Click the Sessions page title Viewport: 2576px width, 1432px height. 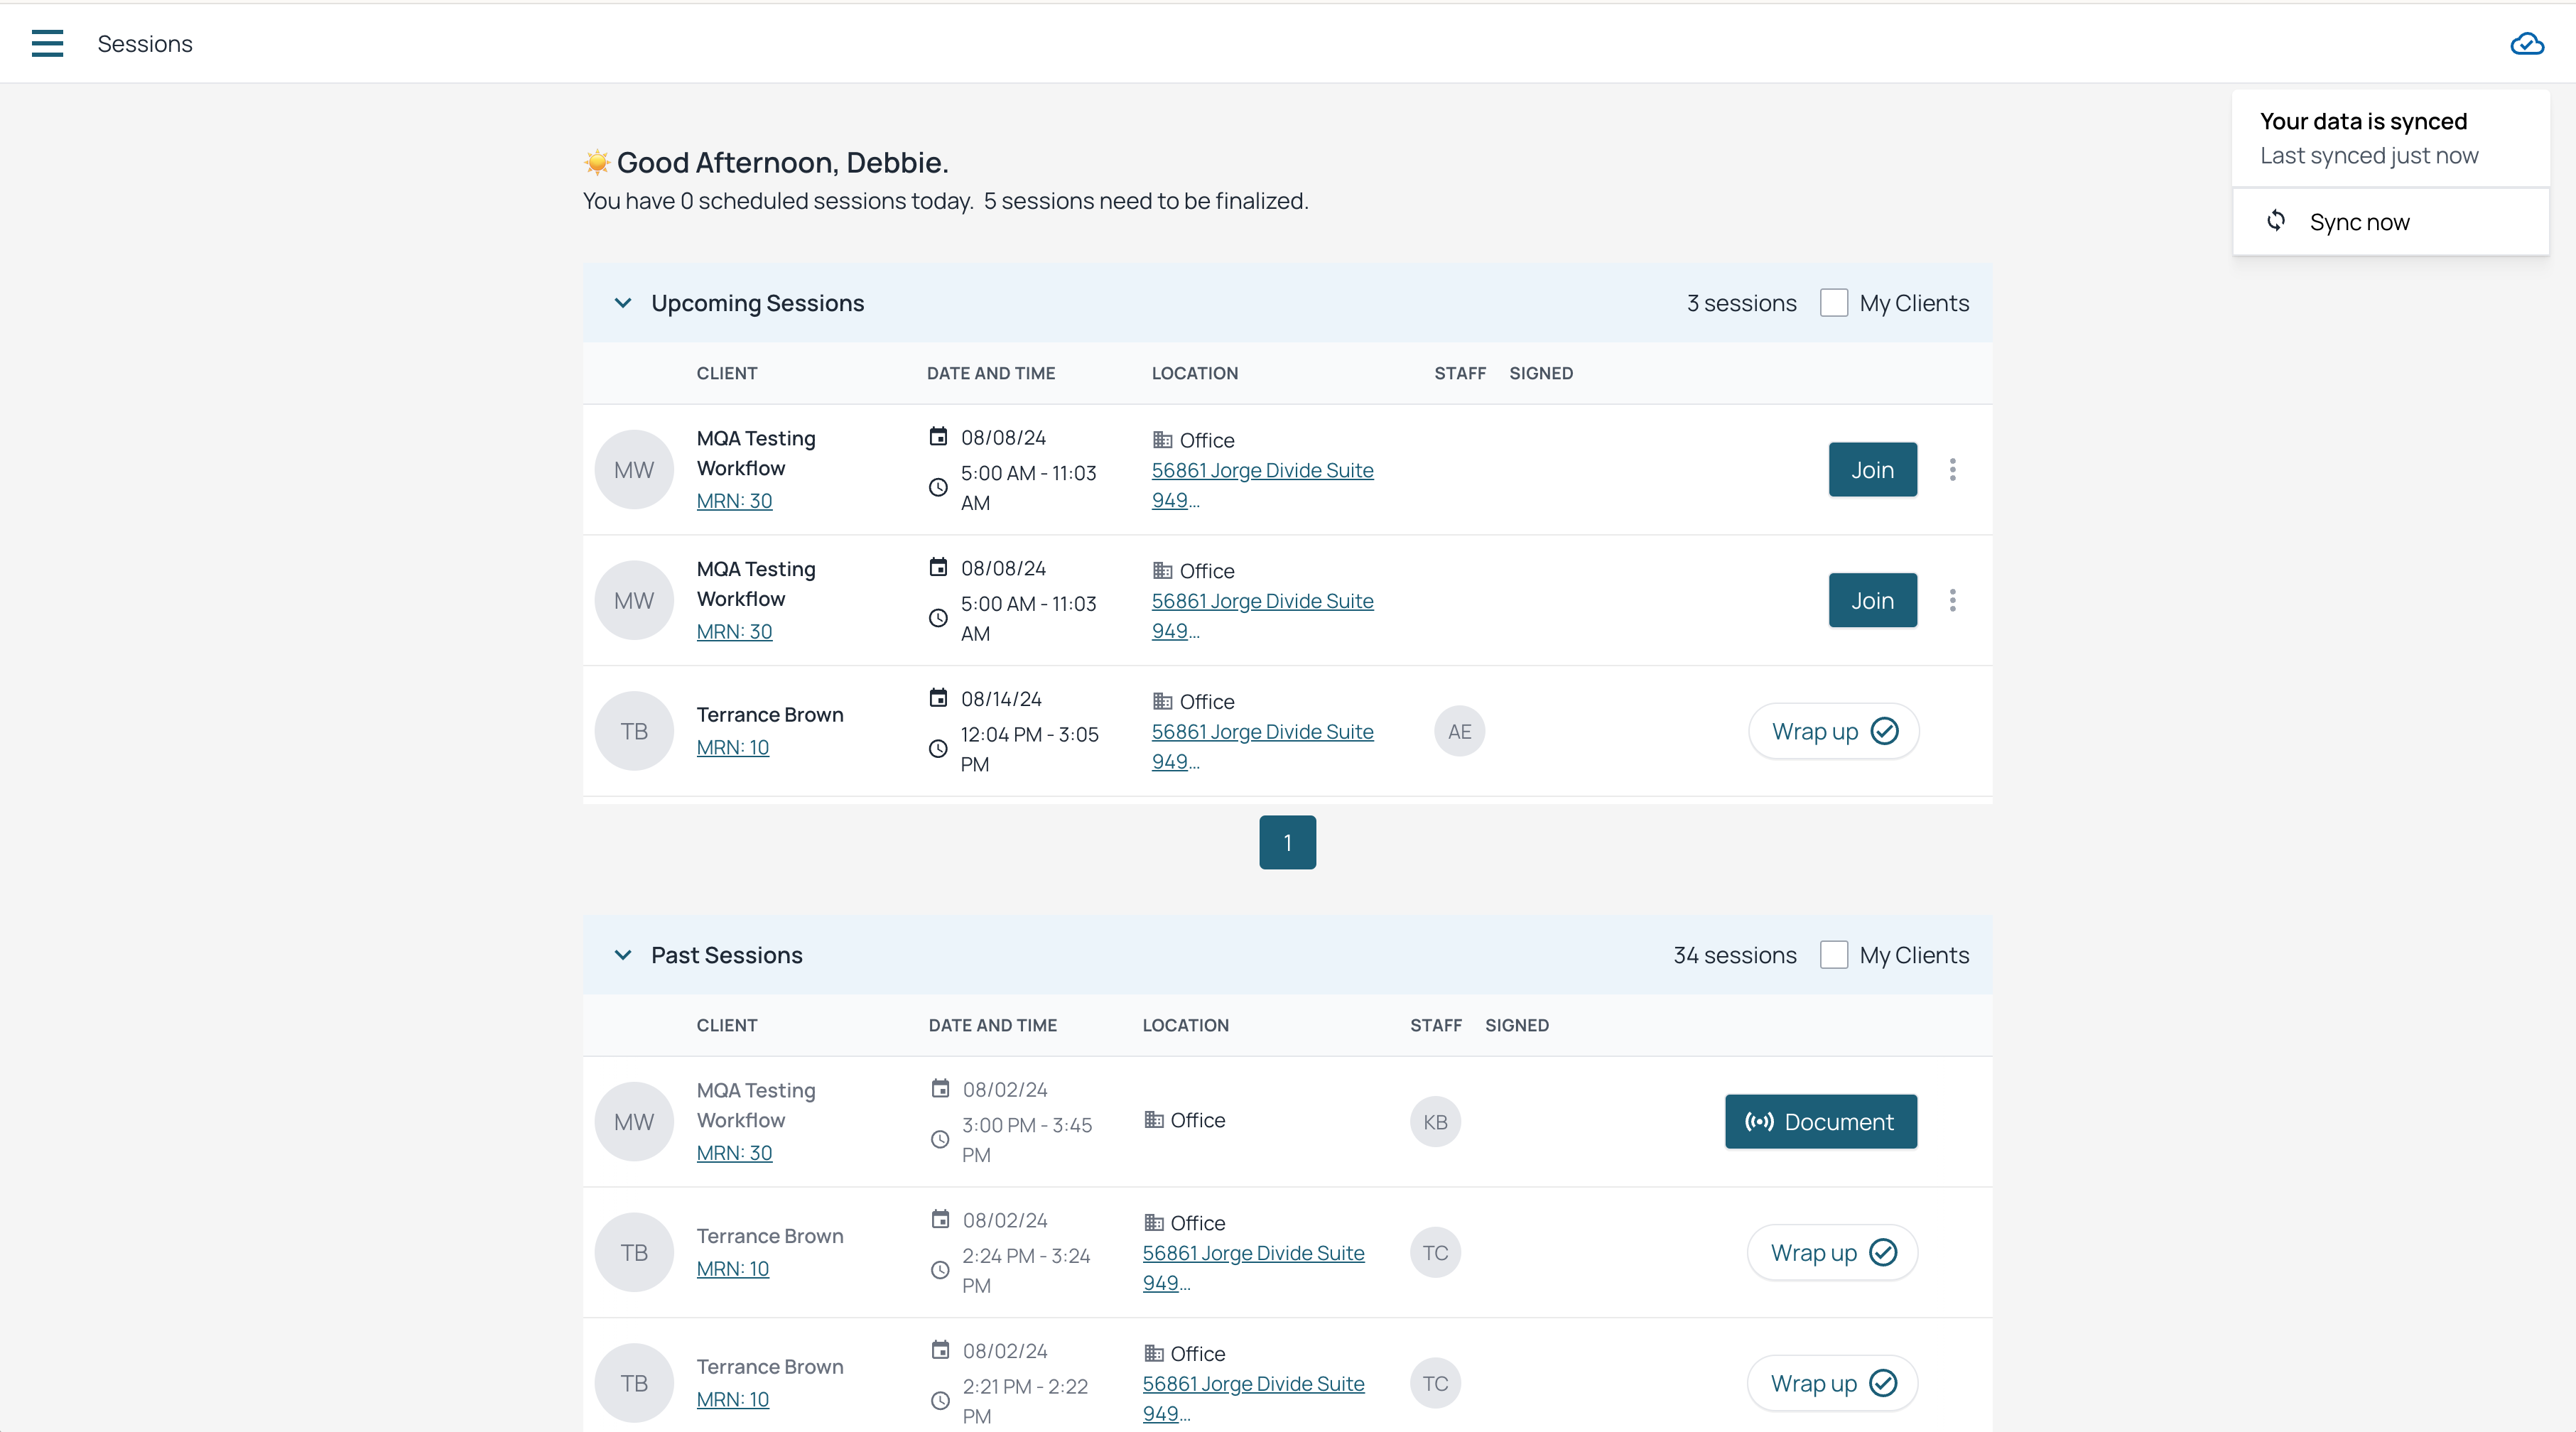coord(145,44)
